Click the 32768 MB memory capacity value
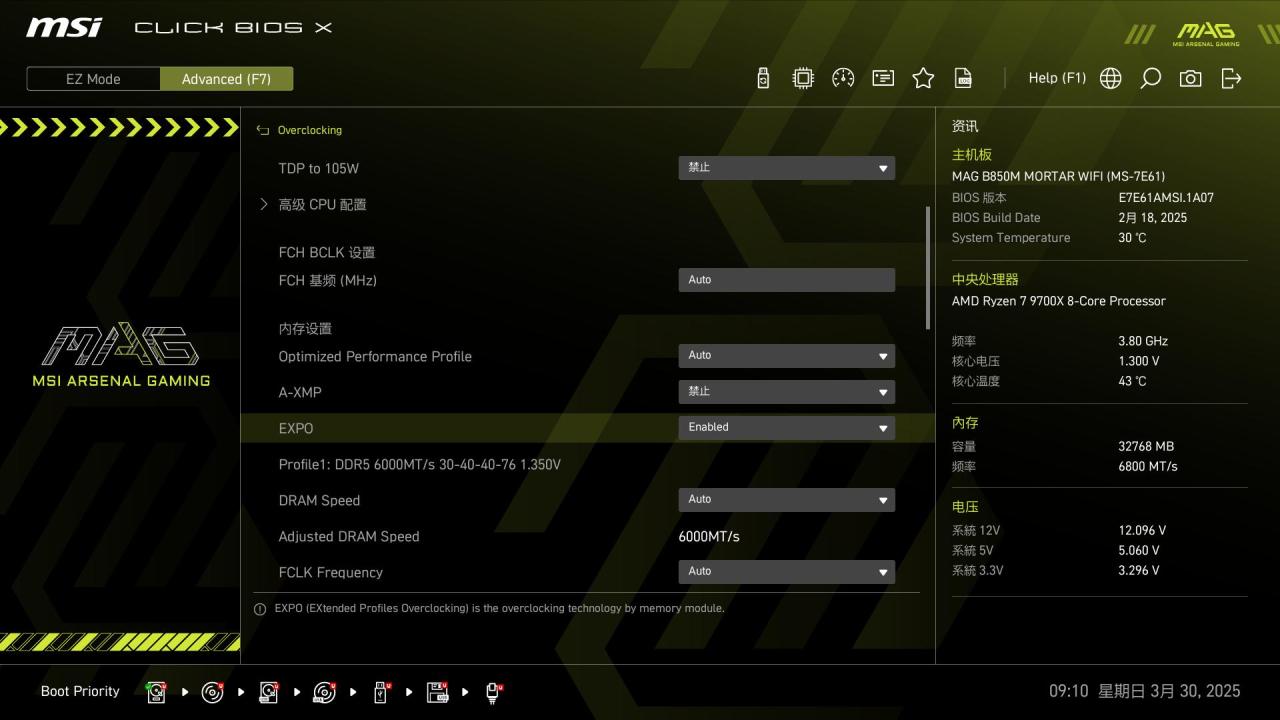This screenshot has width=1280, height=720. 1146,446
